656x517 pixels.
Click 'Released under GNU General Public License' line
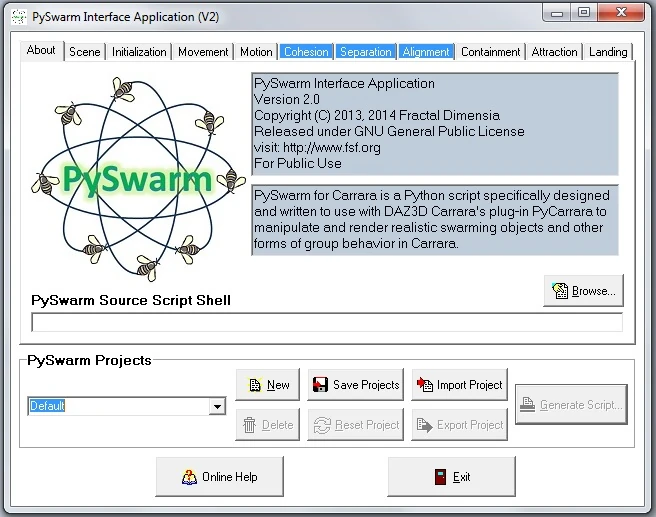[389, 131]
